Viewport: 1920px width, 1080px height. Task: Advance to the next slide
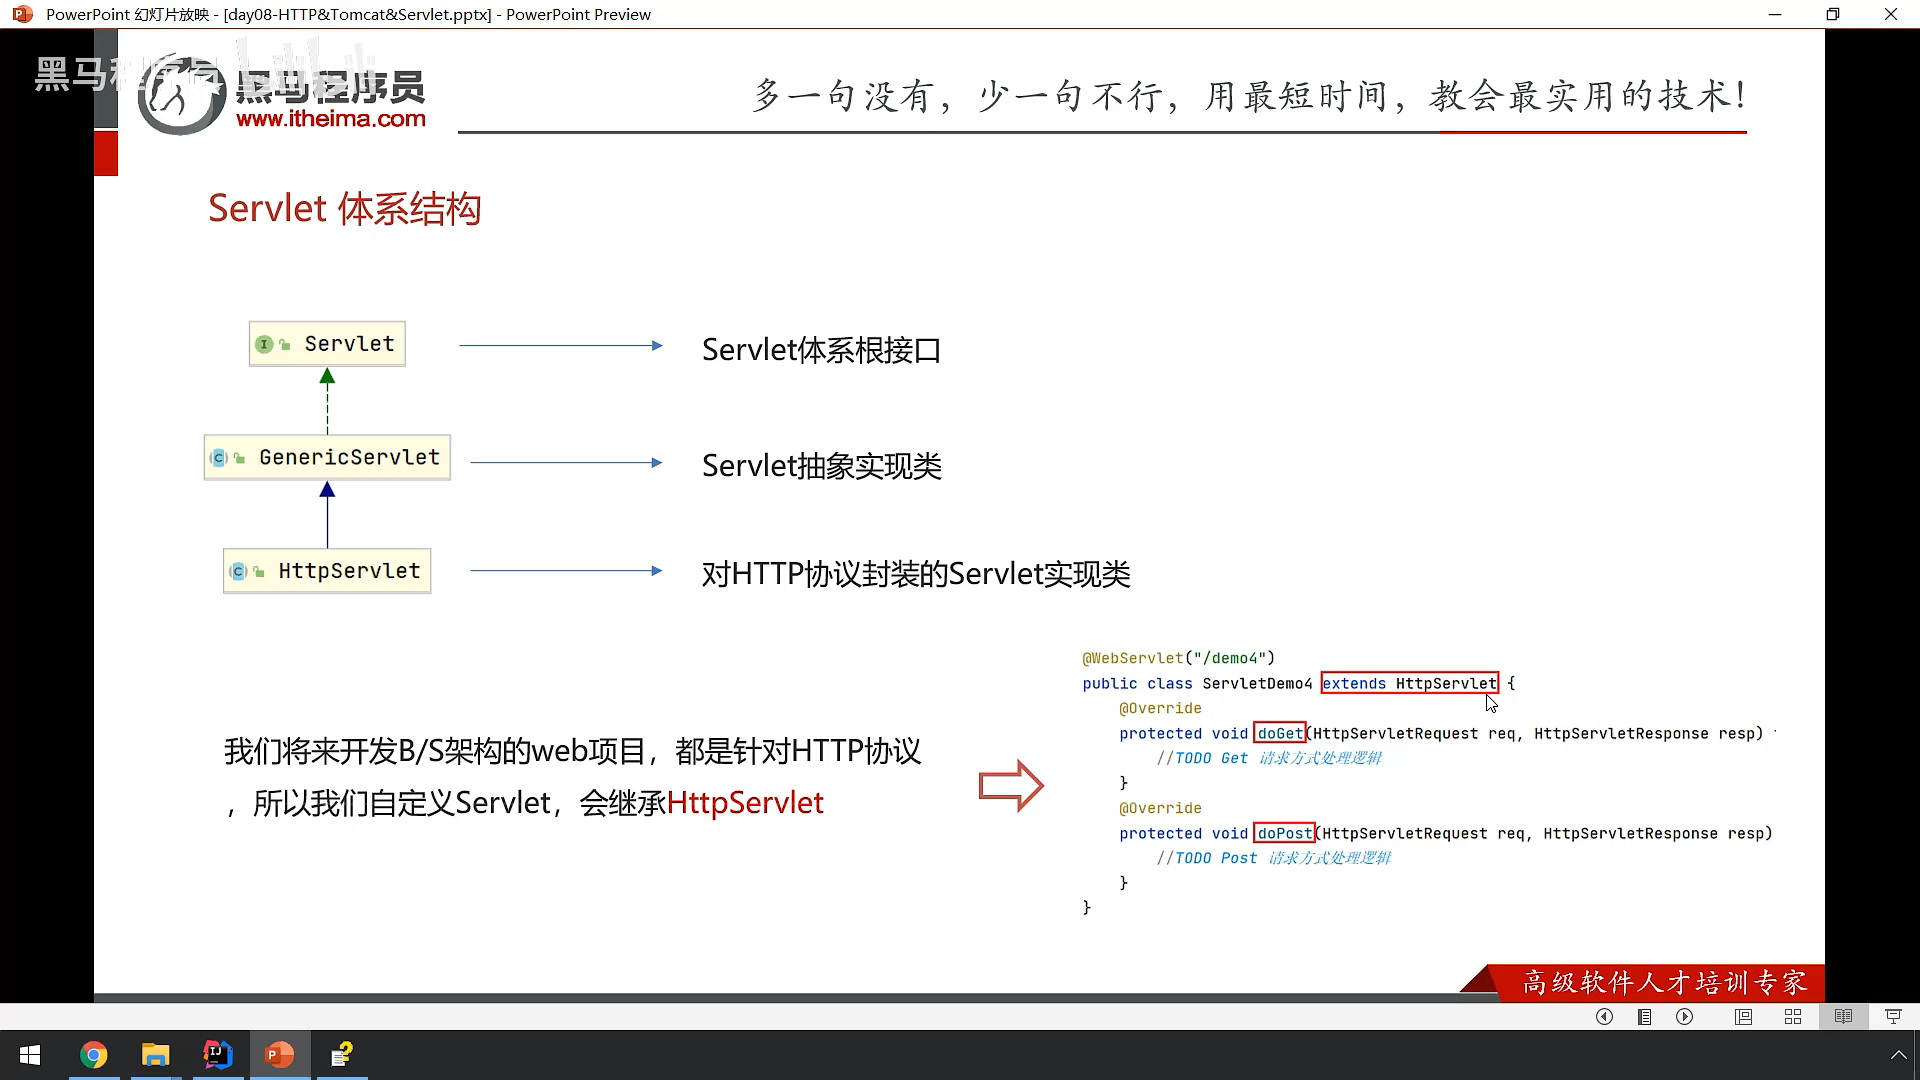coord(1685,1016)
